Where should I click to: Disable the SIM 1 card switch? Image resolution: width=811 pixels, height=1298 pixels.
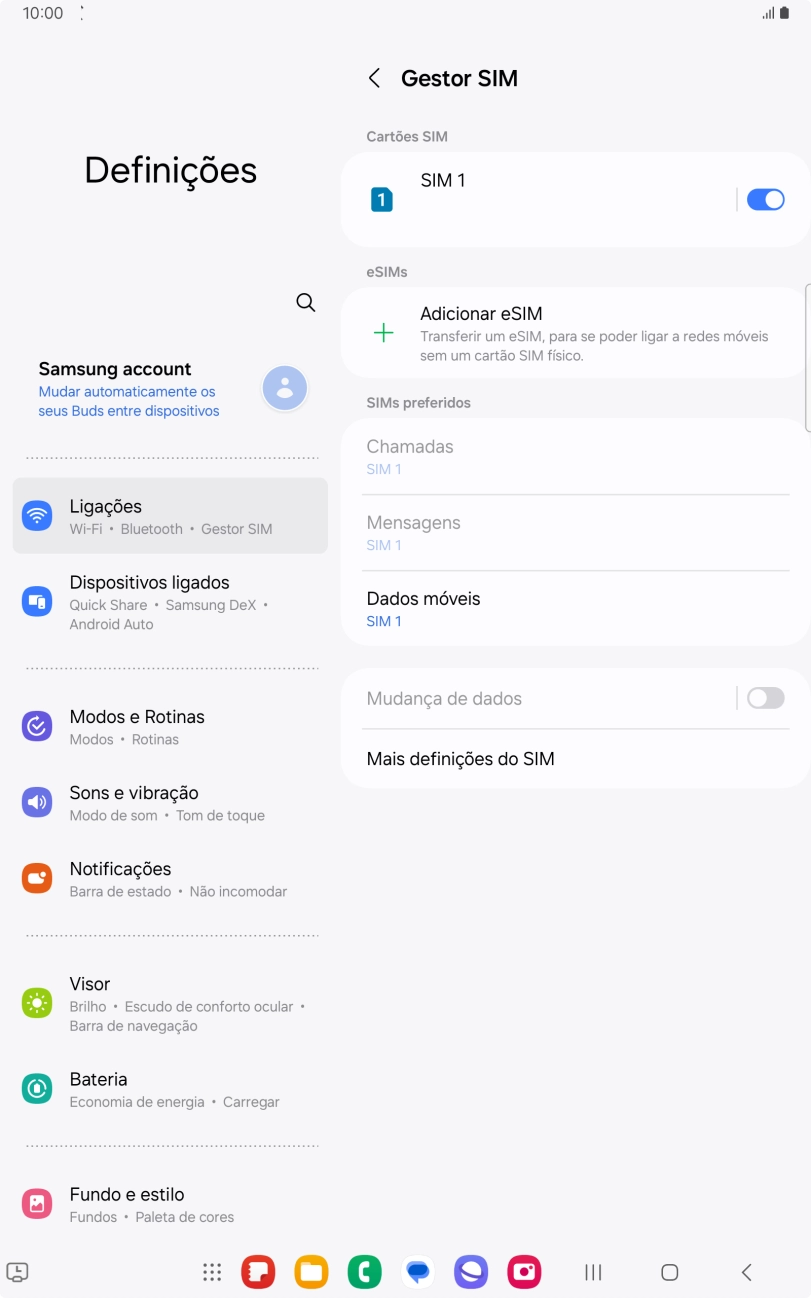point(765,199)
